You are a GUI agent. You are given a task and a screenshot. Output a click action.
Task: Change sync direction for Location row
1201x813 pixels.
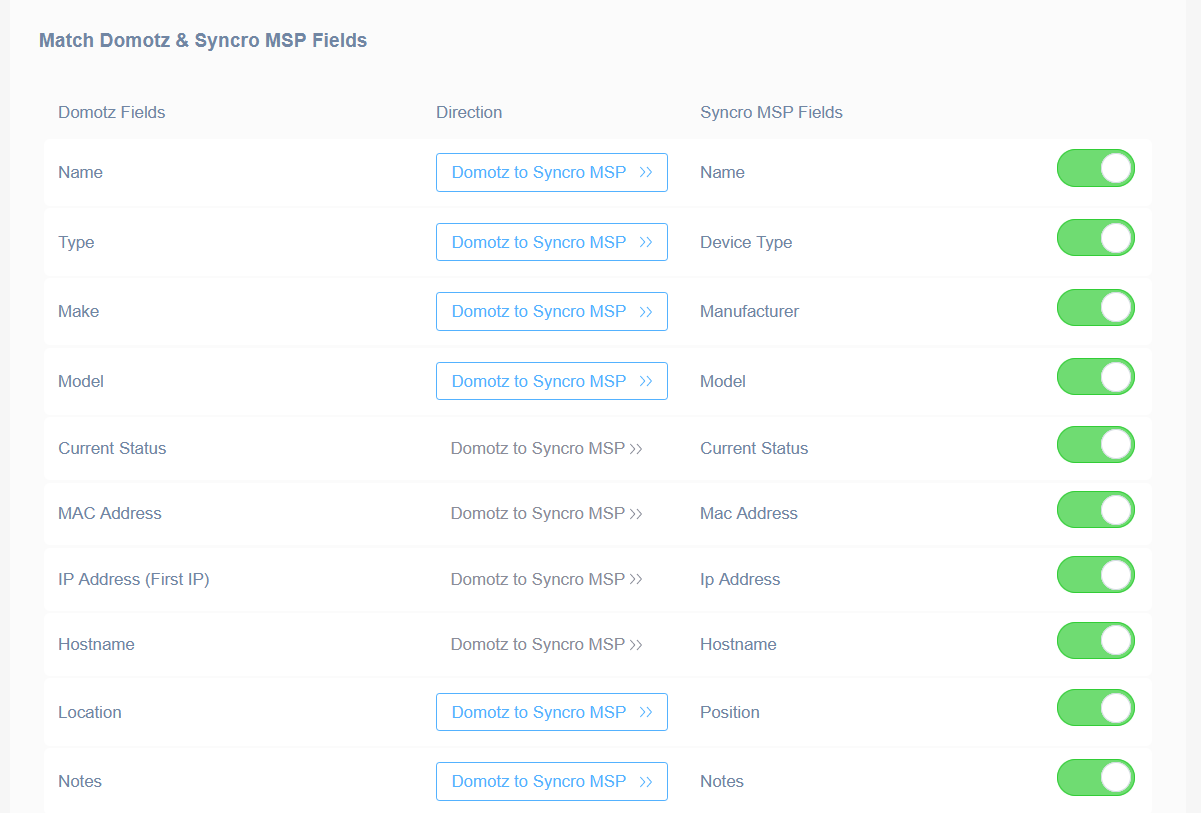552,712
